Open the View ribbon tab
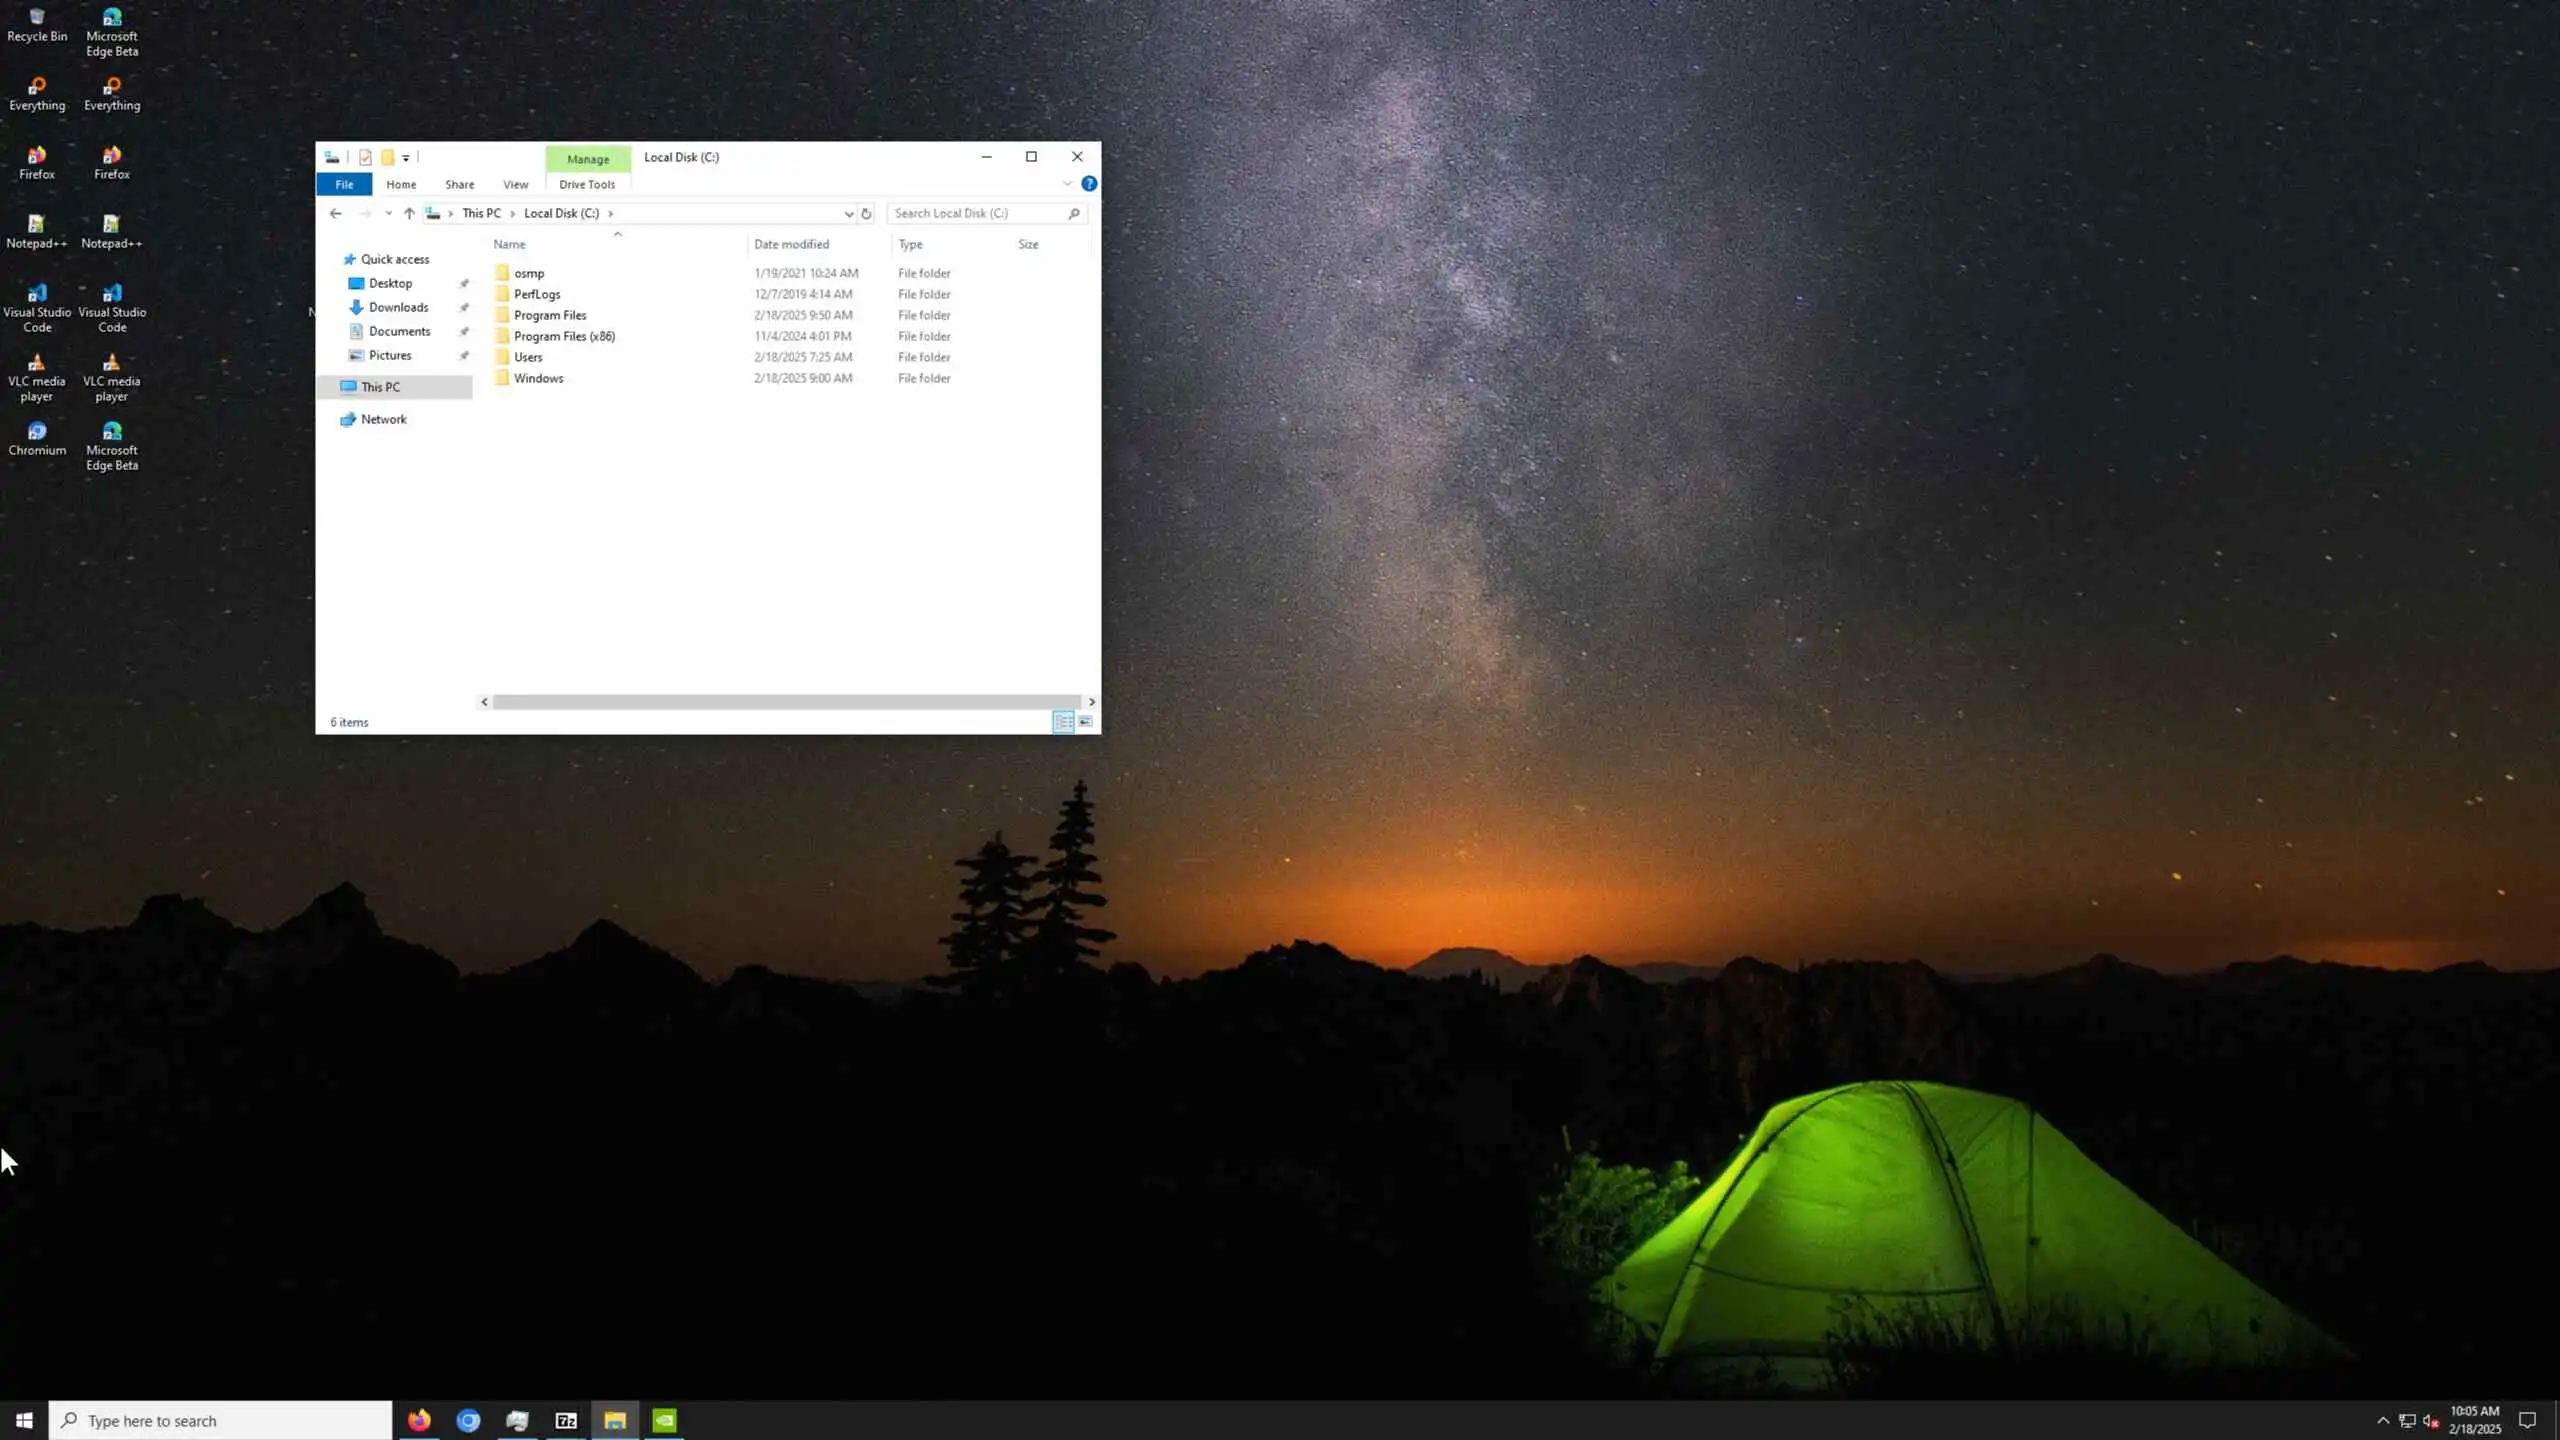The height and width of the screenshot is (1440, 2560). 515,184
